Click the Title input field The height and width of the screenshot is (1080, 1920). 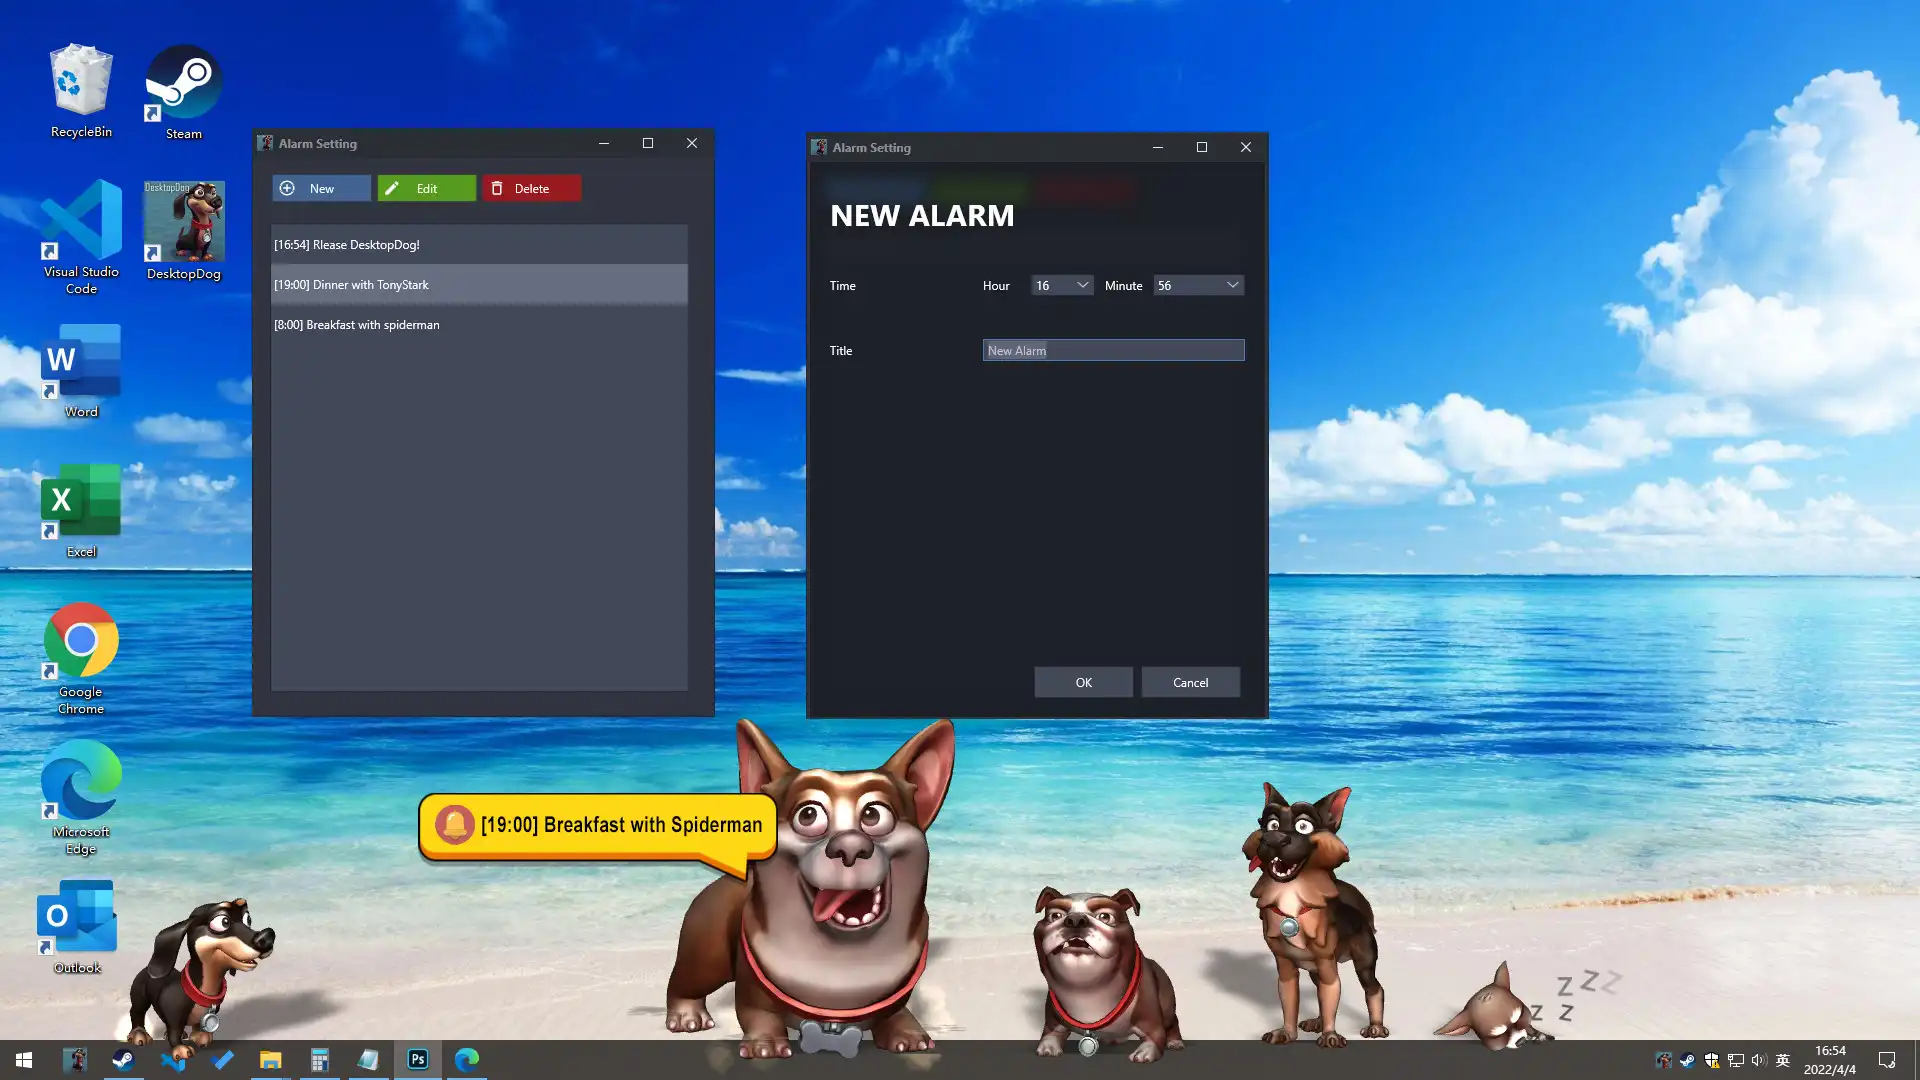tap(1113, 350)
